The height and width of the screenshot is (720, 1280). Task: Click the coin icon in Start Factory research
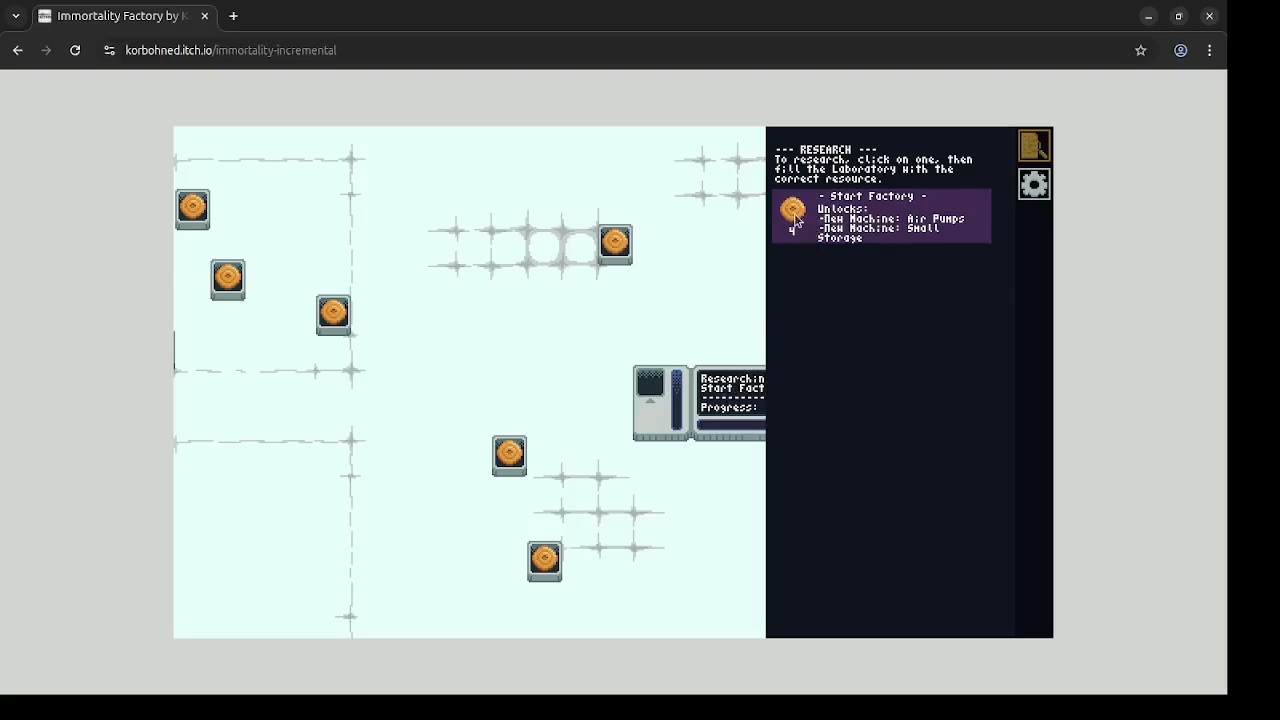pos(792,211)
